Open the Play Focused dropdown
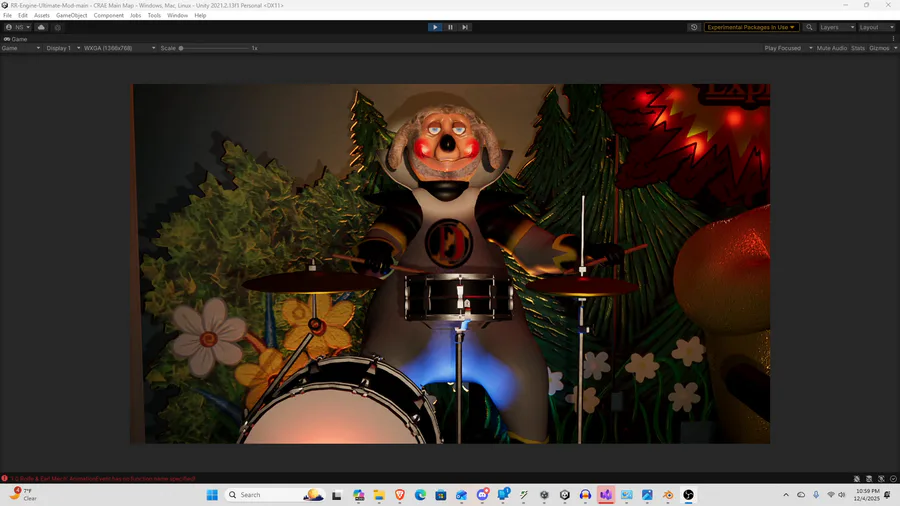 point(788,48)
